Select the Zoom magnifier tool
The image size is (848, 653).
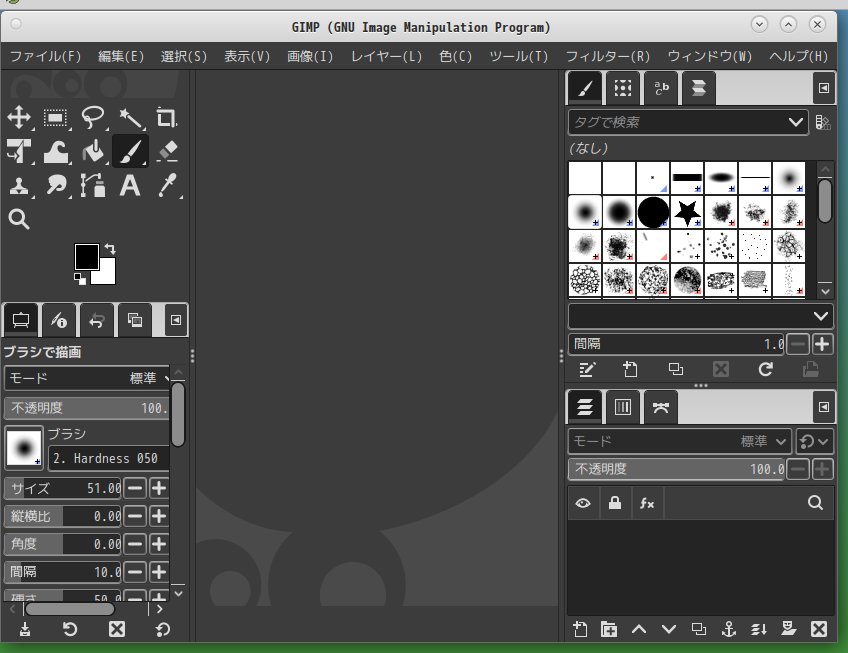pos(19,219)
